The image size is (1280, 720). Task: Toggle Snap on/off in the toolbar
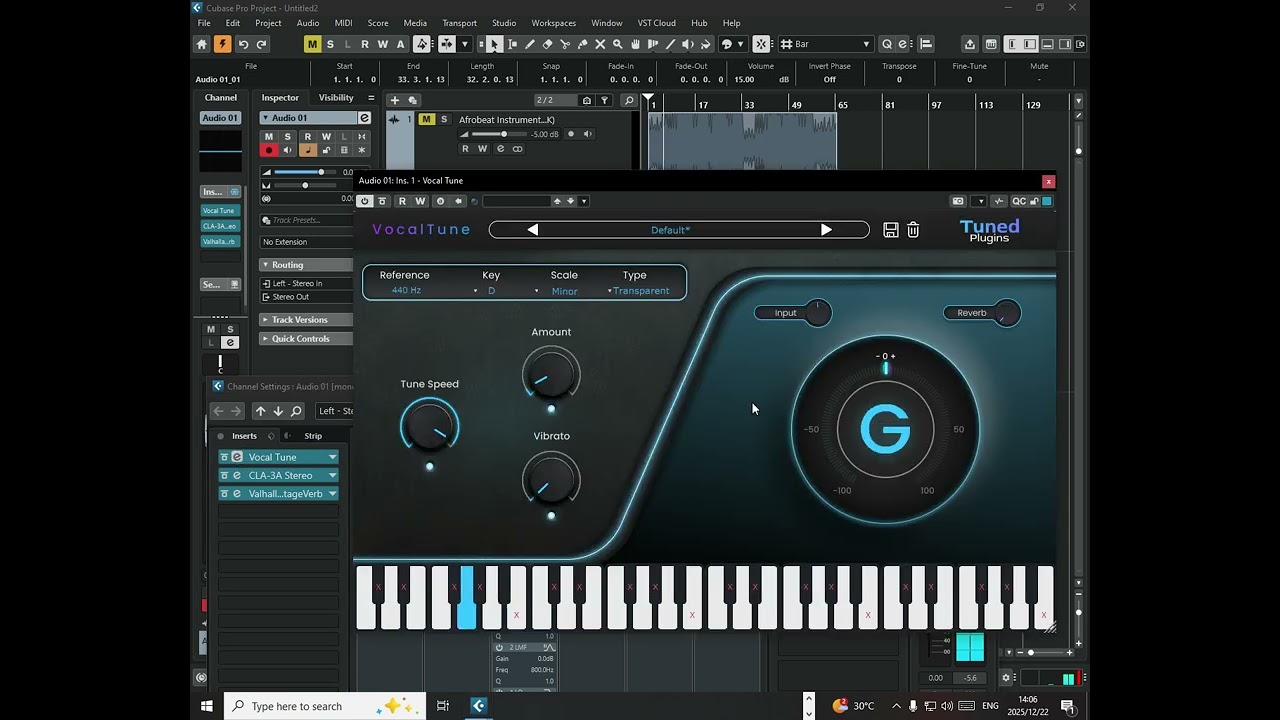pos(761,44)
